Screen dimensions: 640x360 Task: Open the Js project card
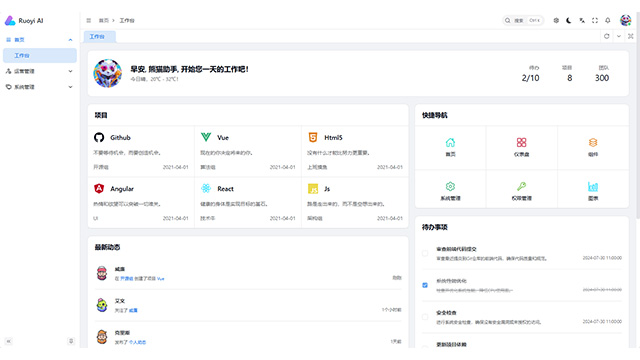click(355, 202)
